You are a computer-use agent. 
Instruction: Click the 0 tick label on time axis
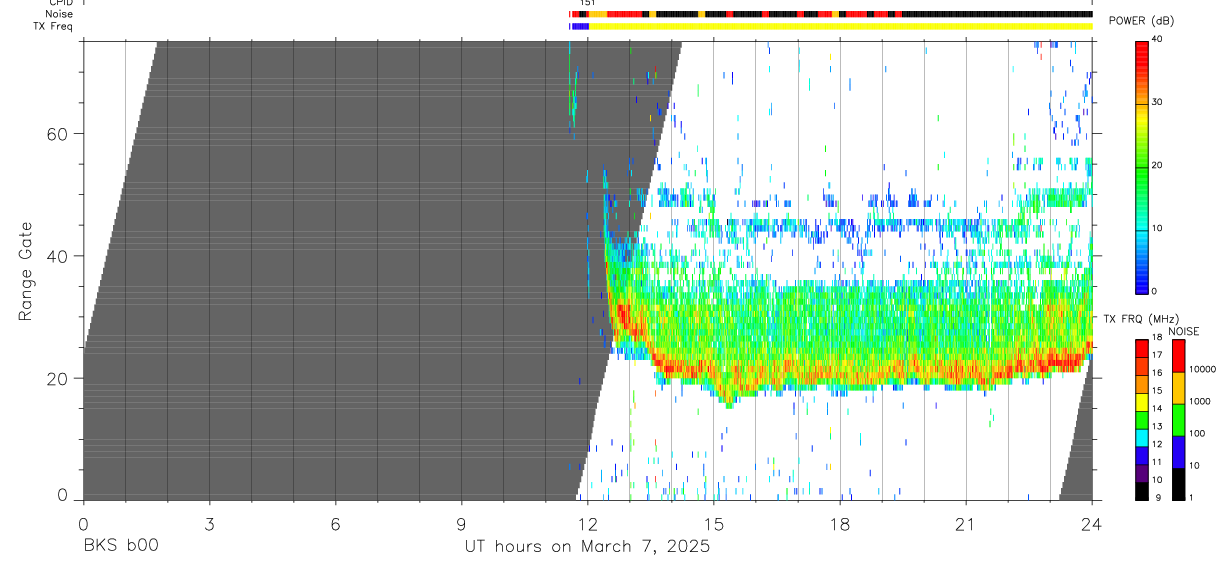(x=83, y=522)
